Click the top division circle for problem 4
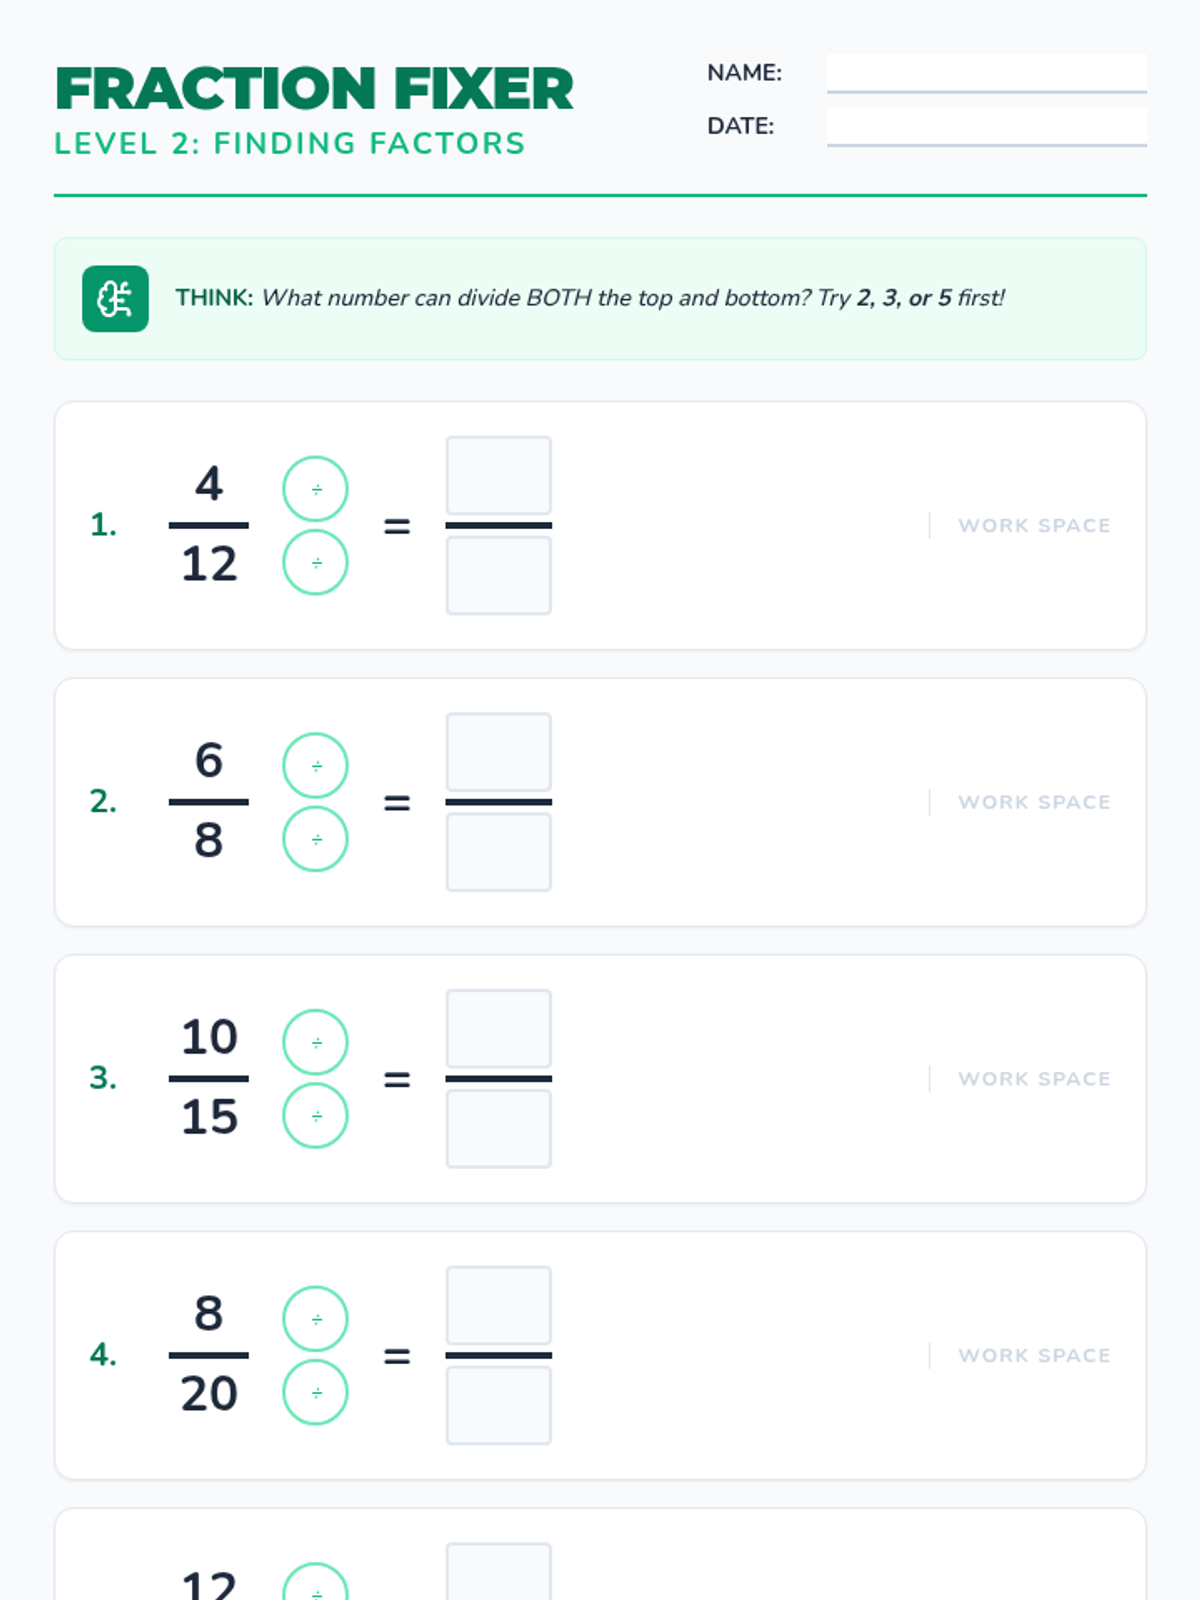 (315, 1319)
